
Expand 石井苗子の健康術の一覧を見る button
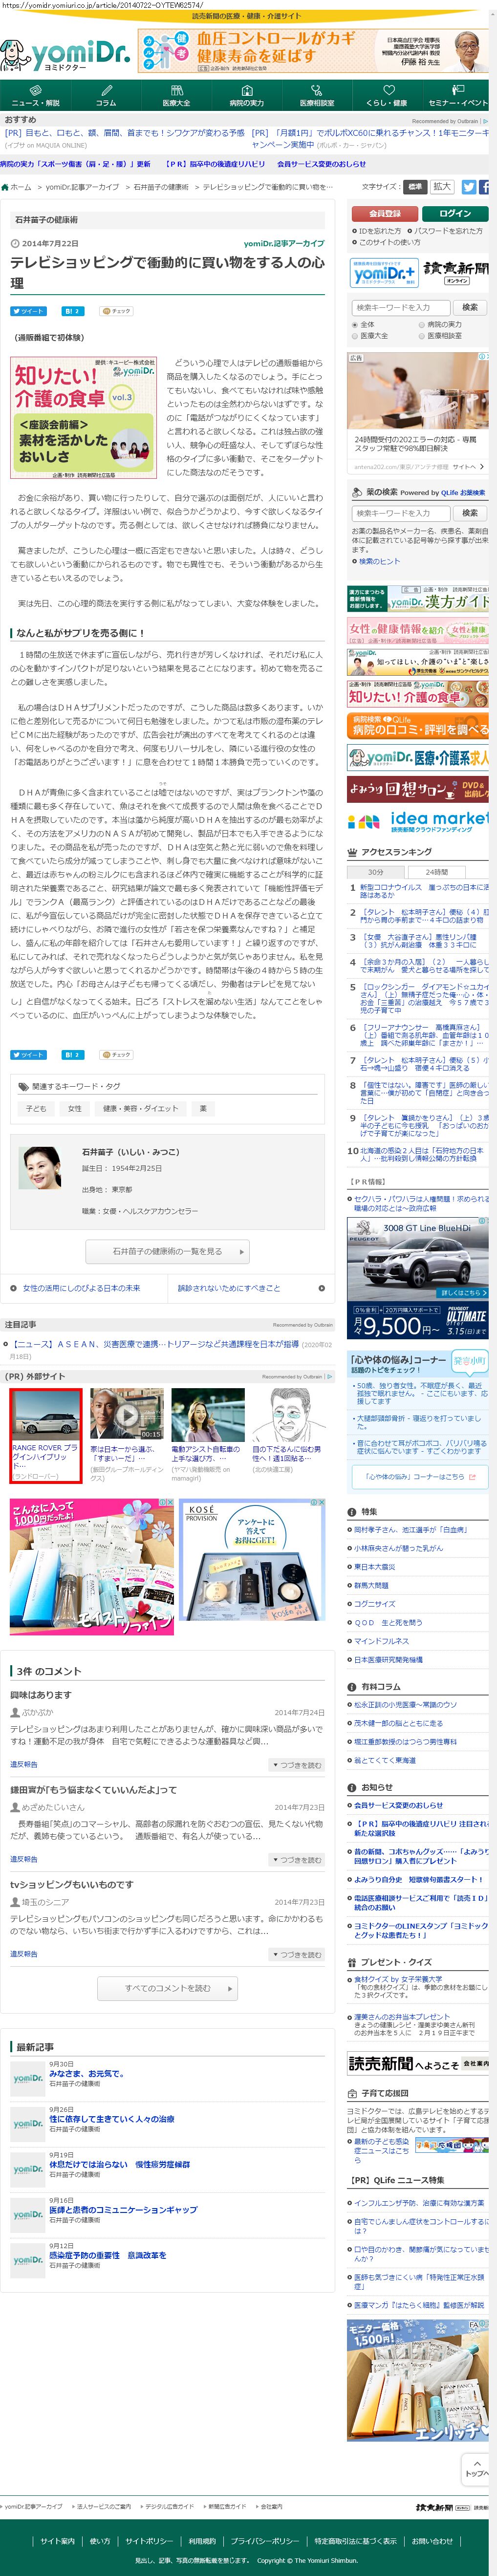(x=166, y=1251)
